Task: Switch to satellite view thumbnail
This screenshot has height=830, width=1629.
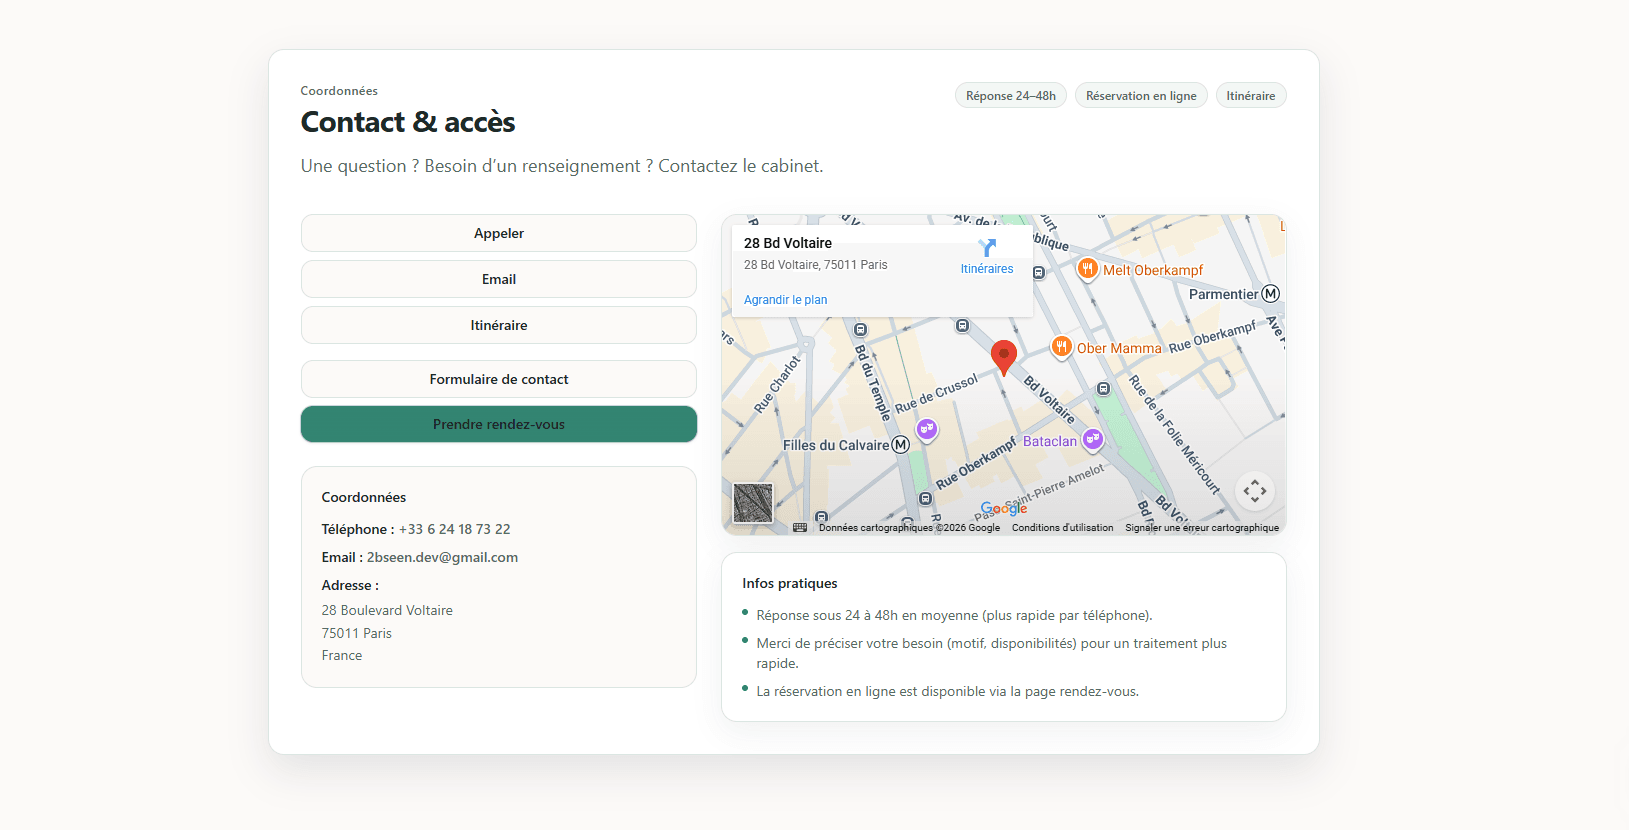Action: coord(753,503)
